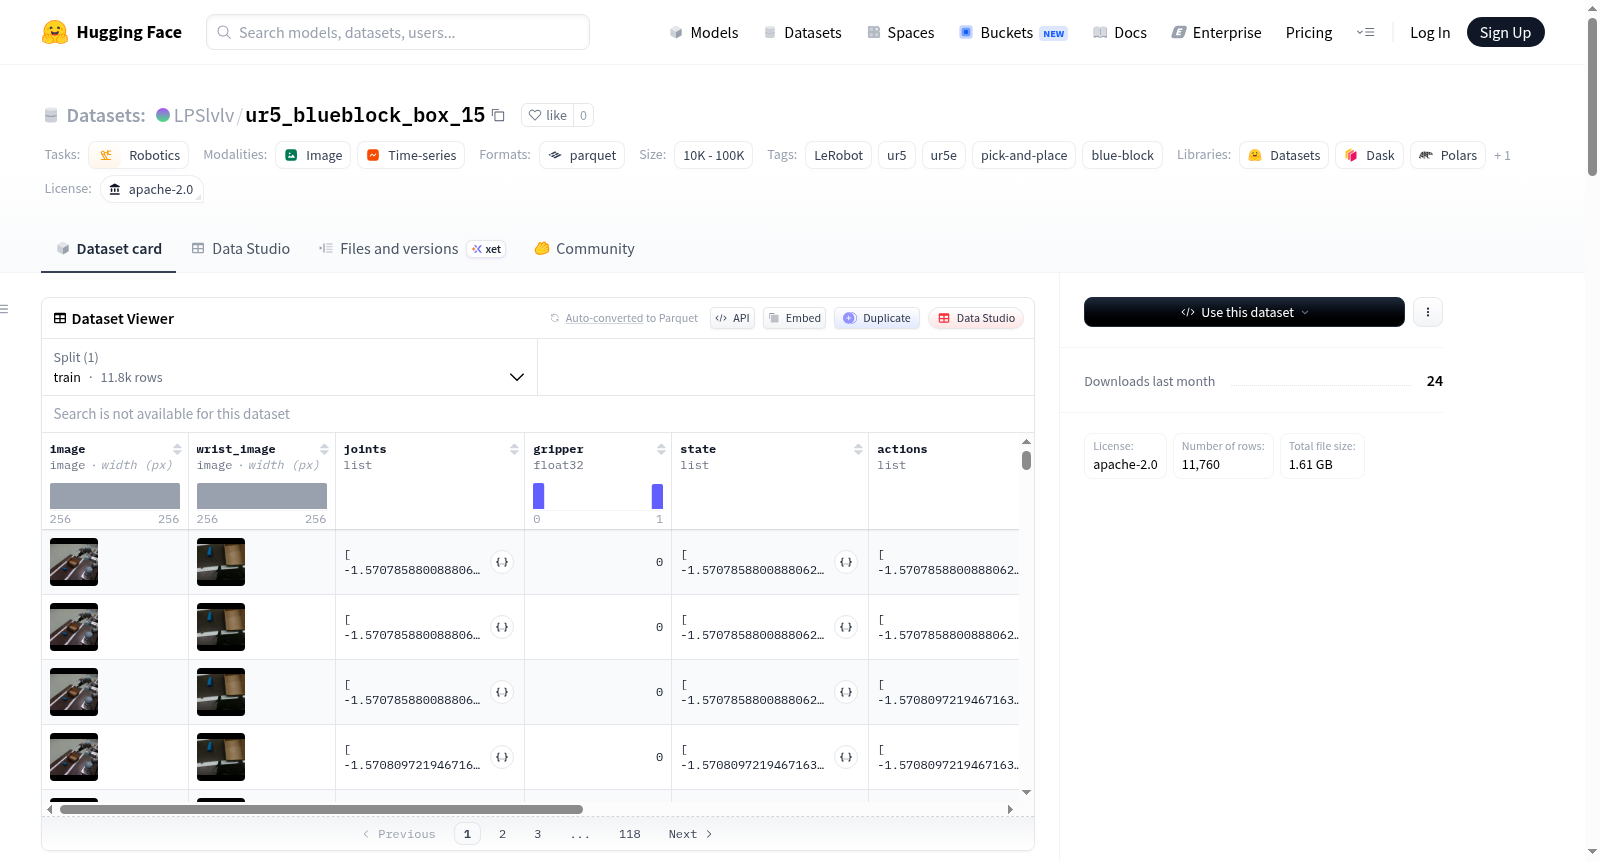1600x861 pixels.
Task: Expand JSON for second row state cell
Action: (846, 627)
